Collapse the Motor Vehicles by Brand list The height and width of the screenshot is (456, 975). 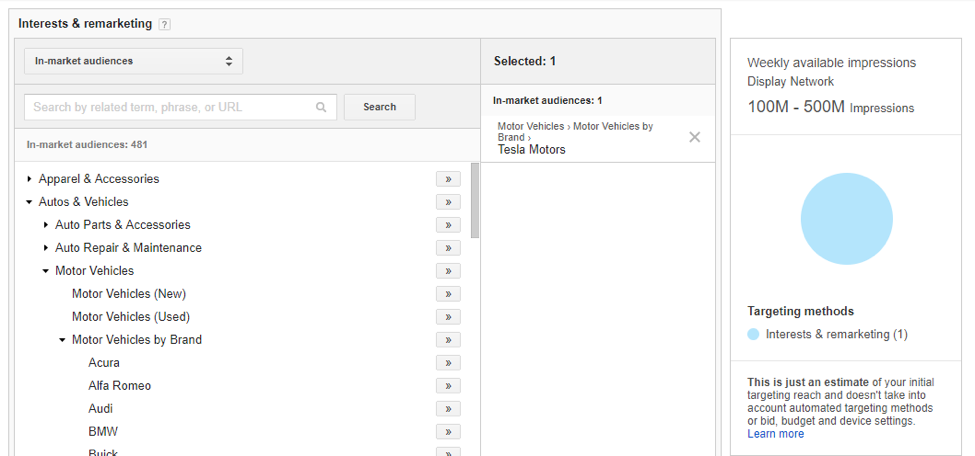pos(63,340)
